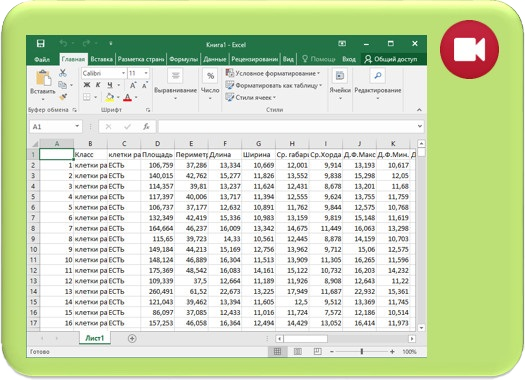Expand the Name Box A1 dropdown
This screenshot has height=380, width=525.
[77, 126]
